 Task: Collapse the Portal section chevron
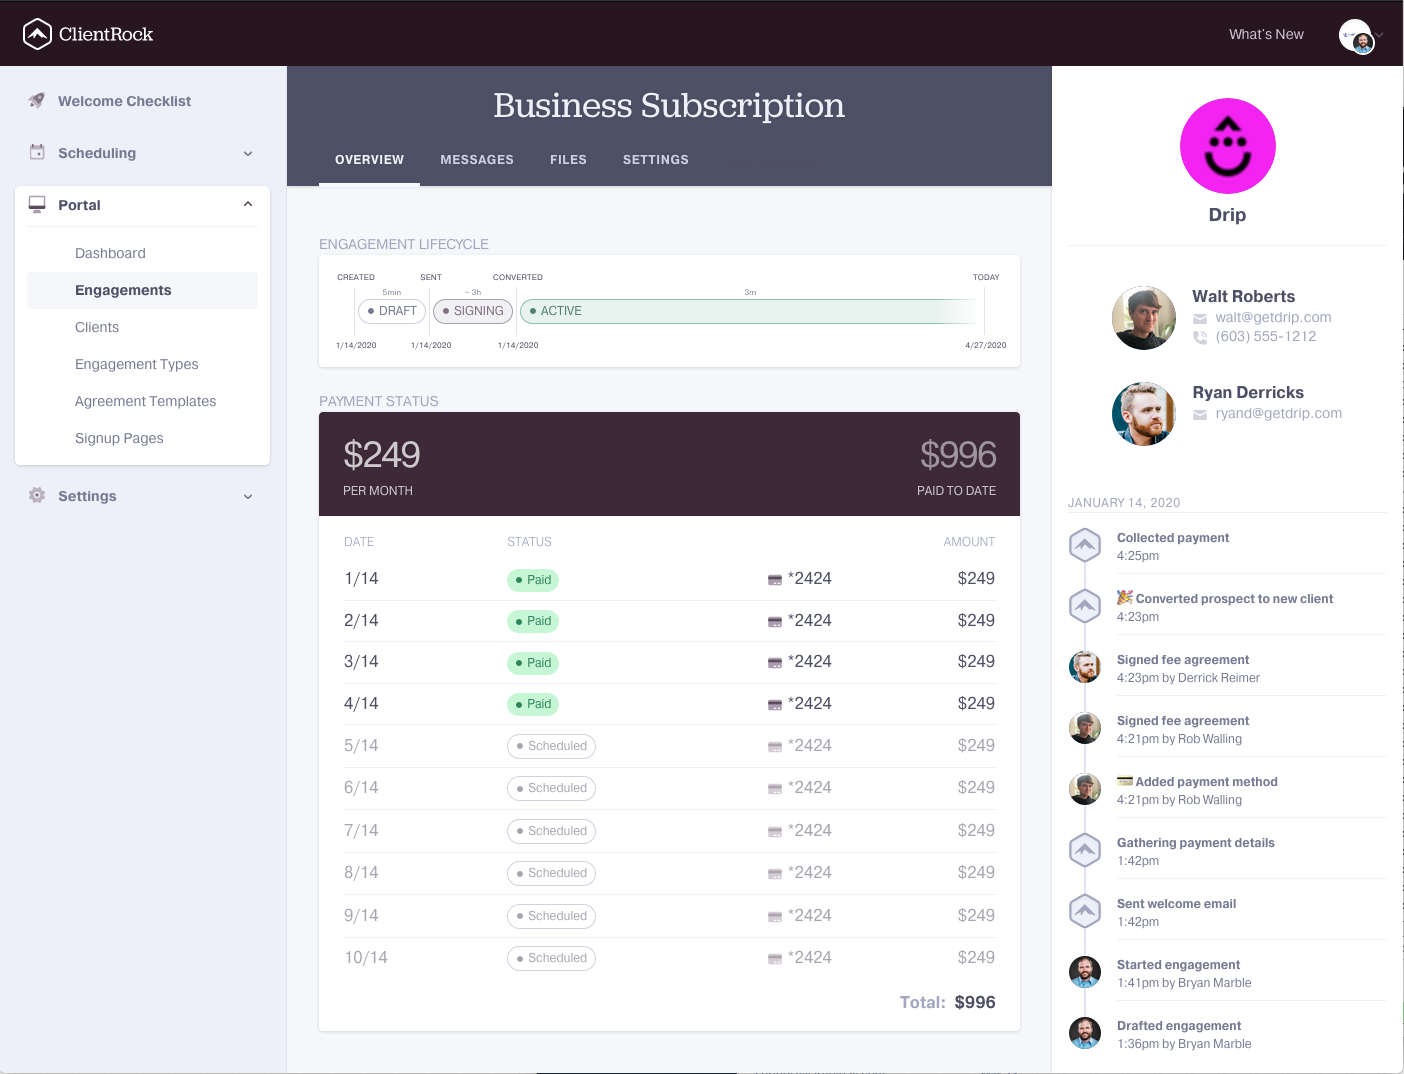(248, 205)
